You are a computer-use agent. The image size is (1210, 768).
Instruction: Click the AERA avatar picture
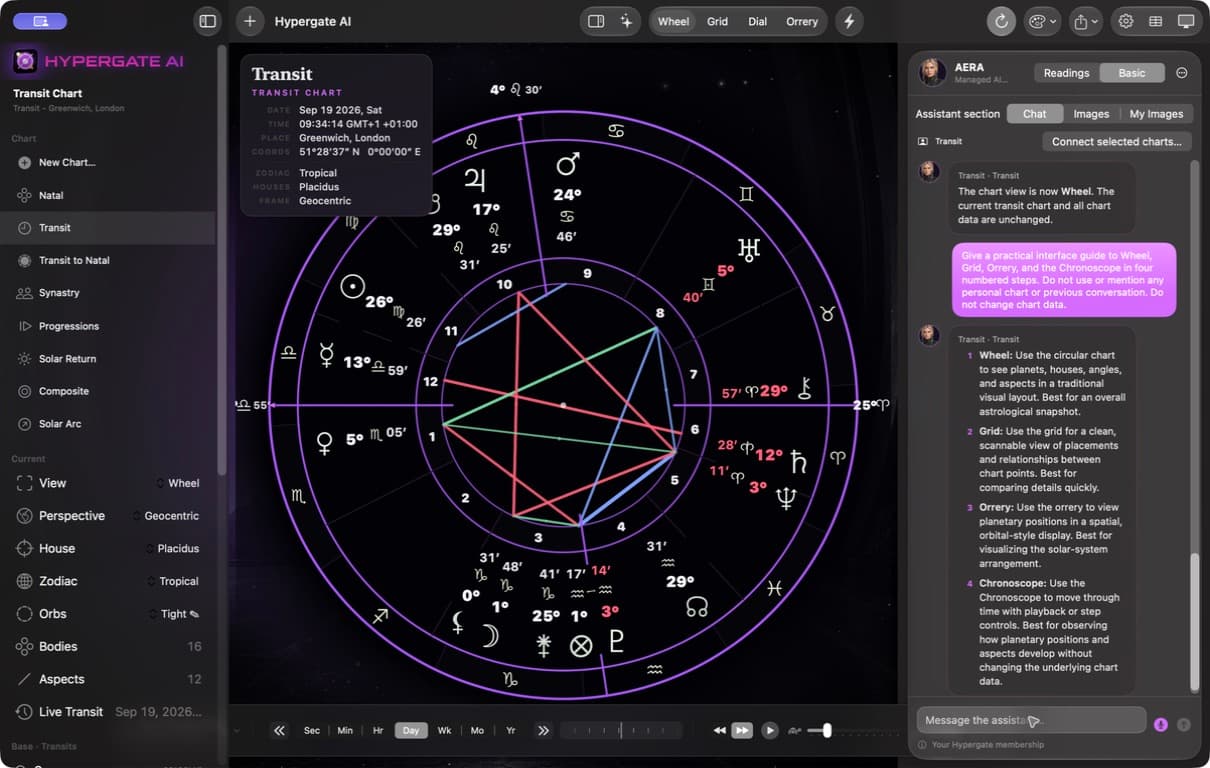[x=933, y=72]
